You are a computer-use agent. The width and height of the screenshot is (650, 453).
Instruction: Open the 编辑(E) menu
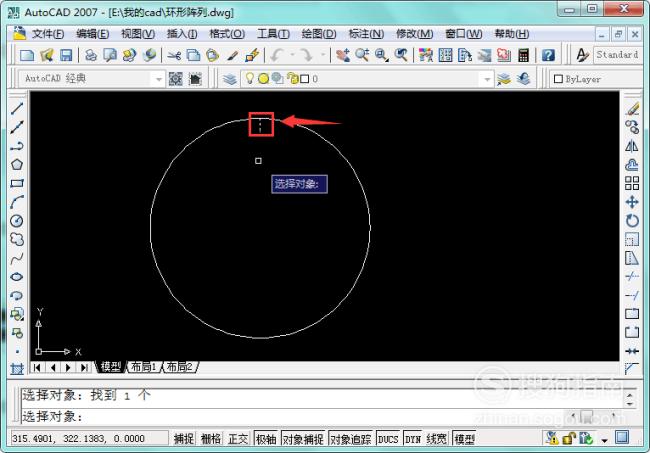point(92,34)
